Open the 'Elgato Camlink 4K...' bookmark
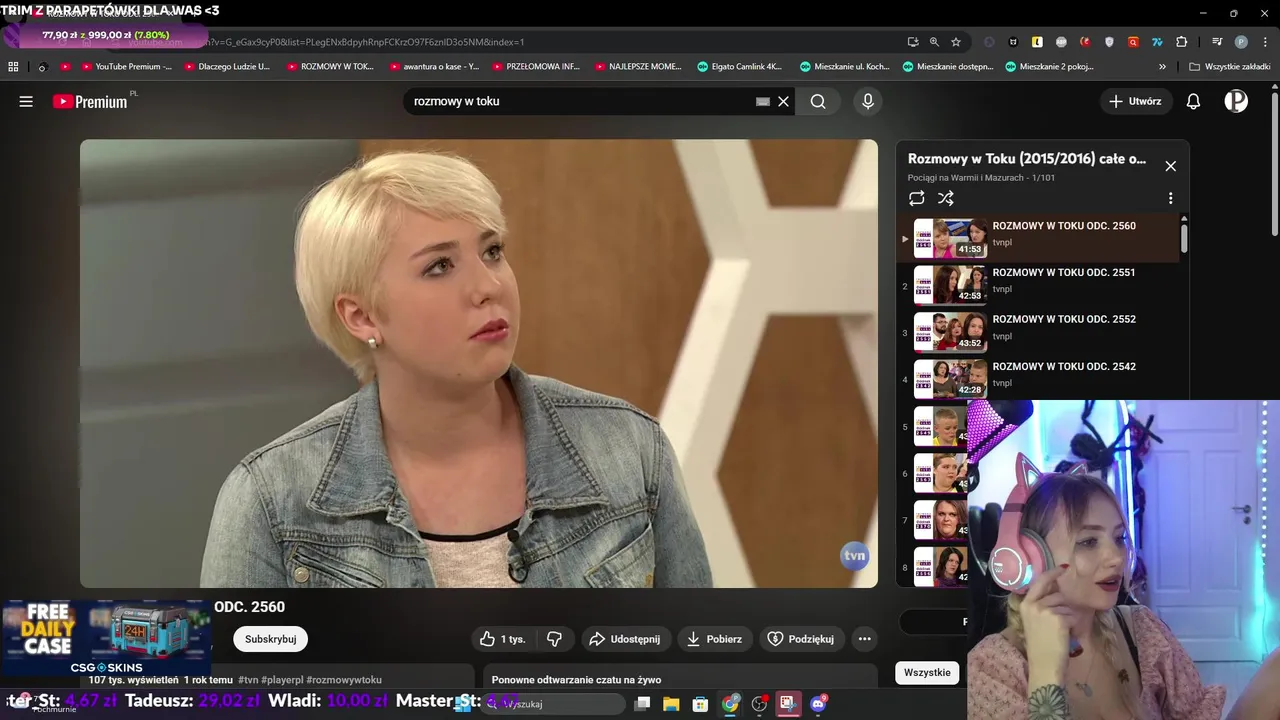 click(739, 67)
